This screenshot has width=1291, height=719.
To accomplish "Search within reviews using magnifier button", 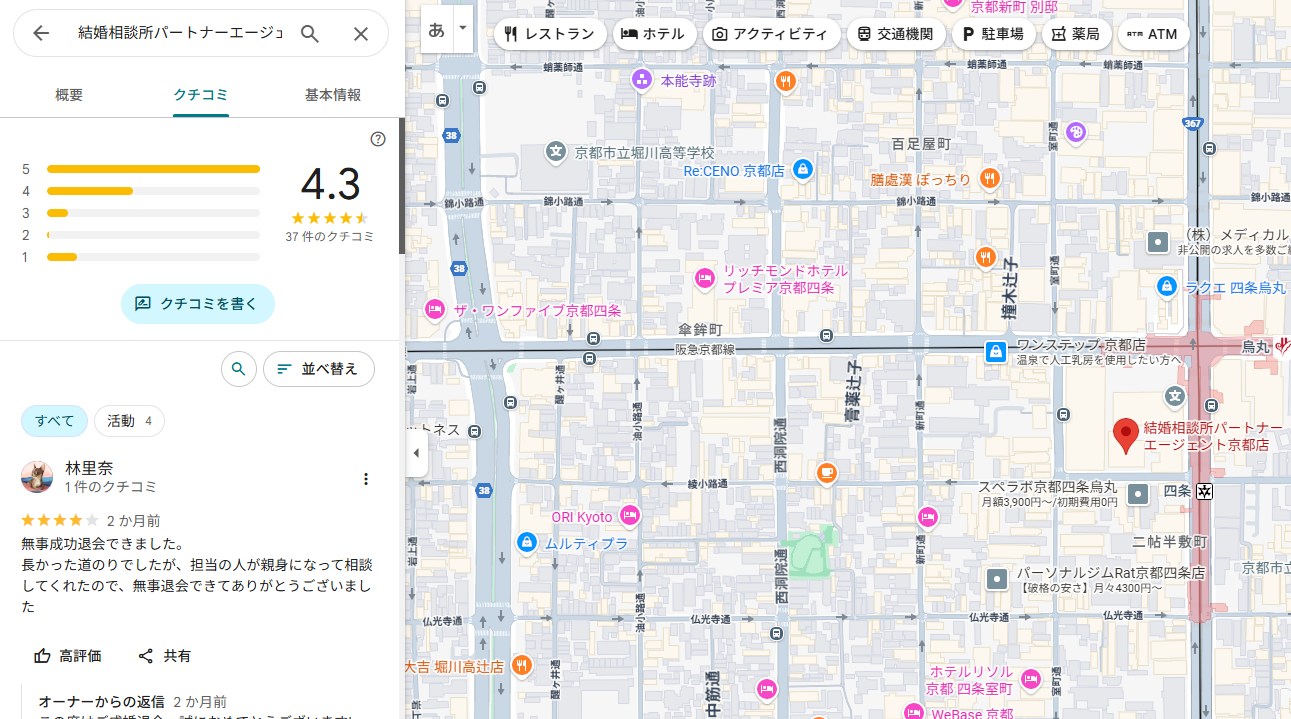I will [x=238, y=369].
